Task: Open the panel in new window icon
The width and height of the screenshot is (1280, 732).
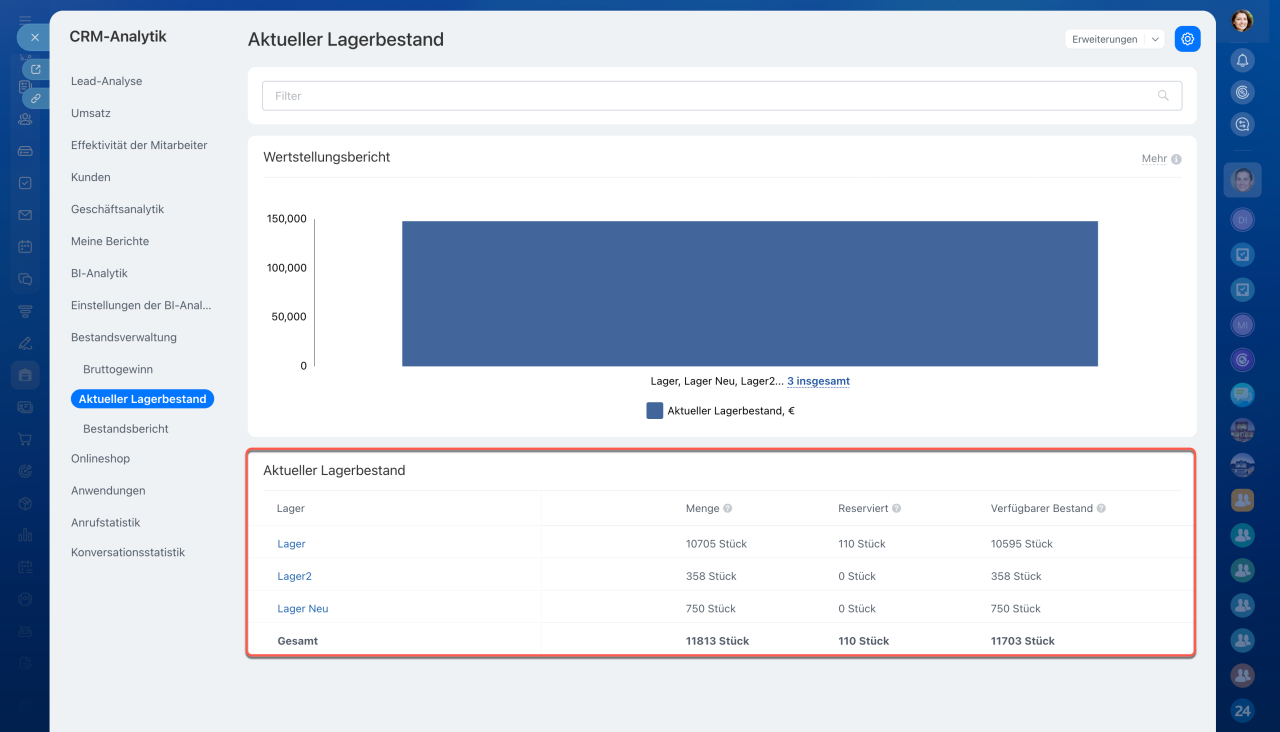Action: [x=35, y=69]
